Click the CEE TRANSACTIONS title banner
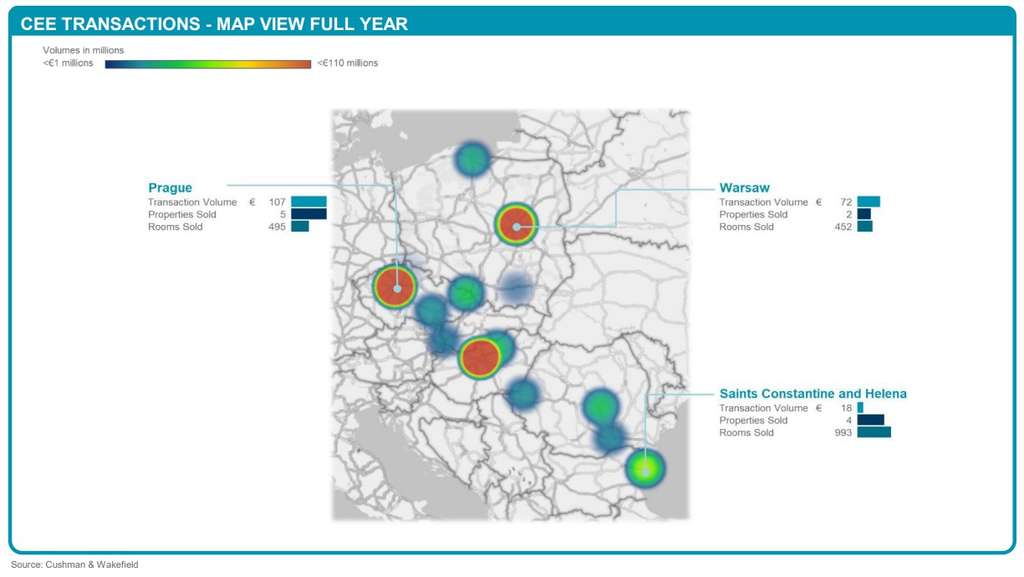1024x577 pixels. [x=216, y=22]
